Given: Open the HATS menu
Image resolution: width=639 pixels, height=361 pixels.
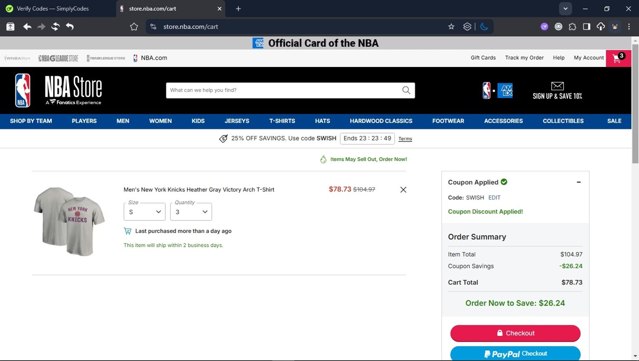Looking at the screenshot, I should pos(322,121).
